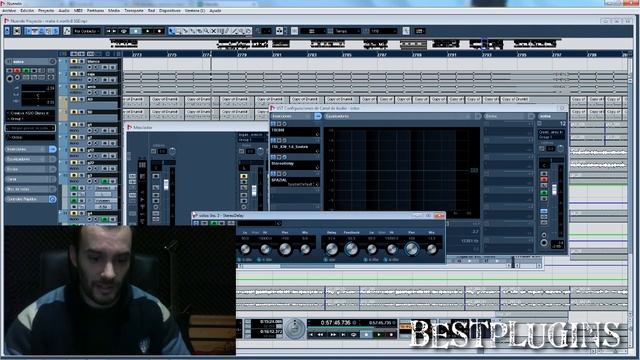640x360 pixels.
Task: Click the toolbar Record button
Action: pos(159,31)
